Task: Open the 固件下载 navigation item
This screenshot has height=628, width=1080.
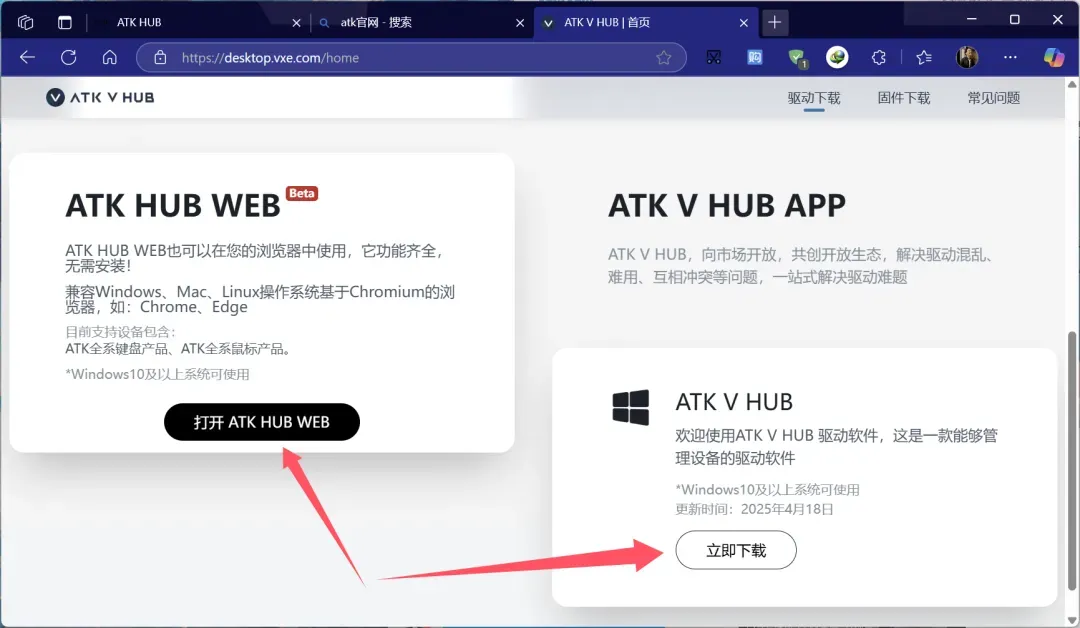Action: 904,98
